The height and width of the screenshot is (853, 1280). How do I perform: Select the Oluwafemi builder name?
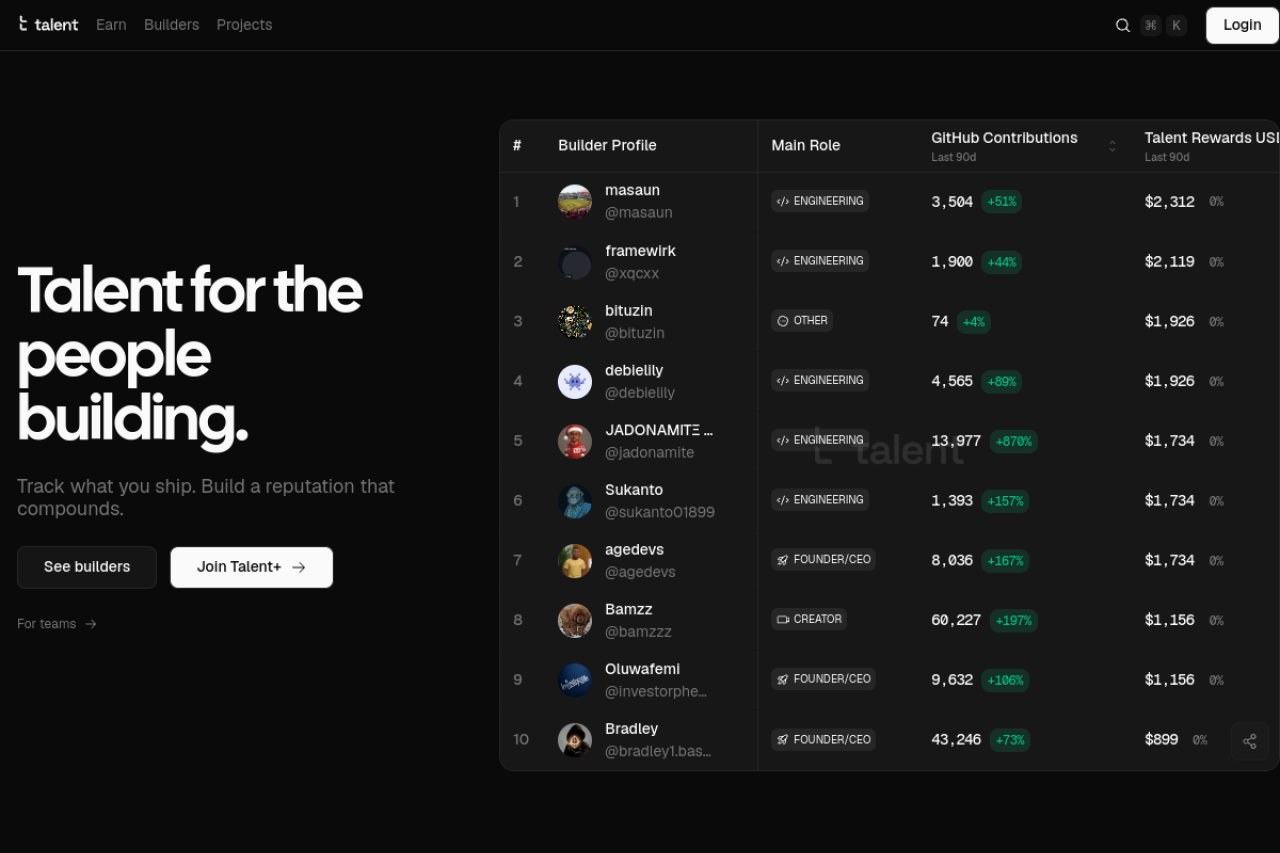point(642,669)
